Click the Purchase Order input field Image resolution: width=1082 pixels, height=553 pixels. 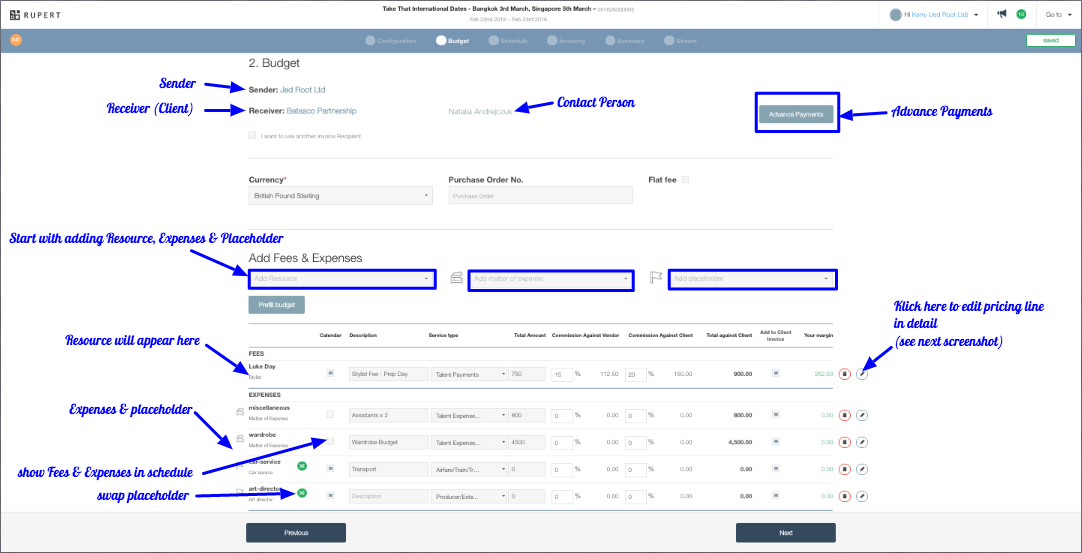coord(540,196)
